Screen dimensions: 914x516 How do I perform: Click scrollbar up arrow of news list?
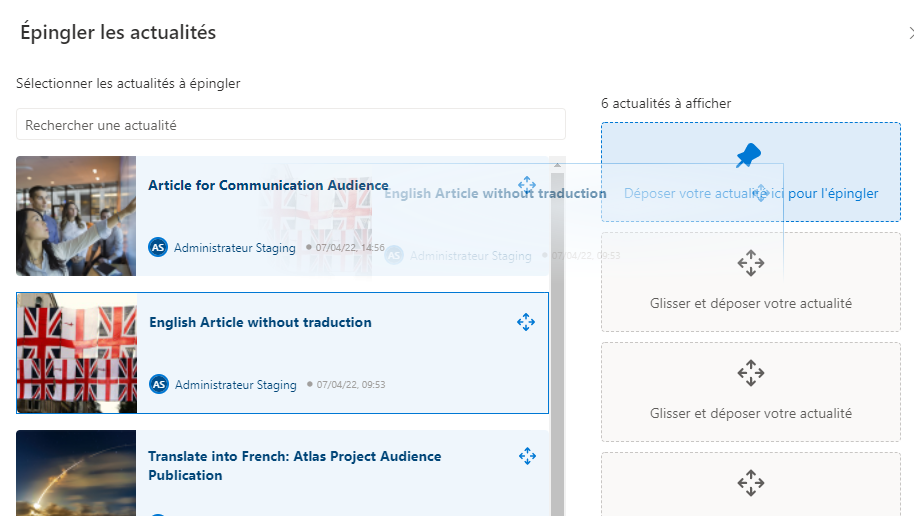point(557,164)
